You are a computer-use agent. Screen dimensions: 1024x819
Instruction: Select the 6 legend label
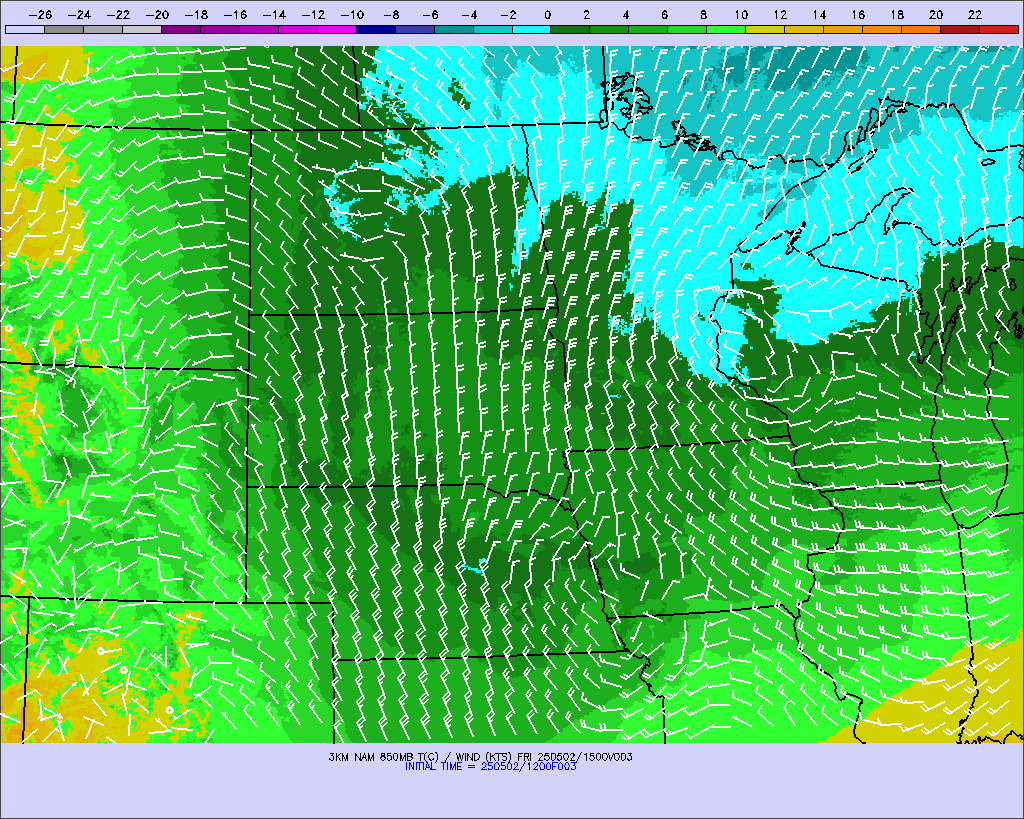coord(664,14)
